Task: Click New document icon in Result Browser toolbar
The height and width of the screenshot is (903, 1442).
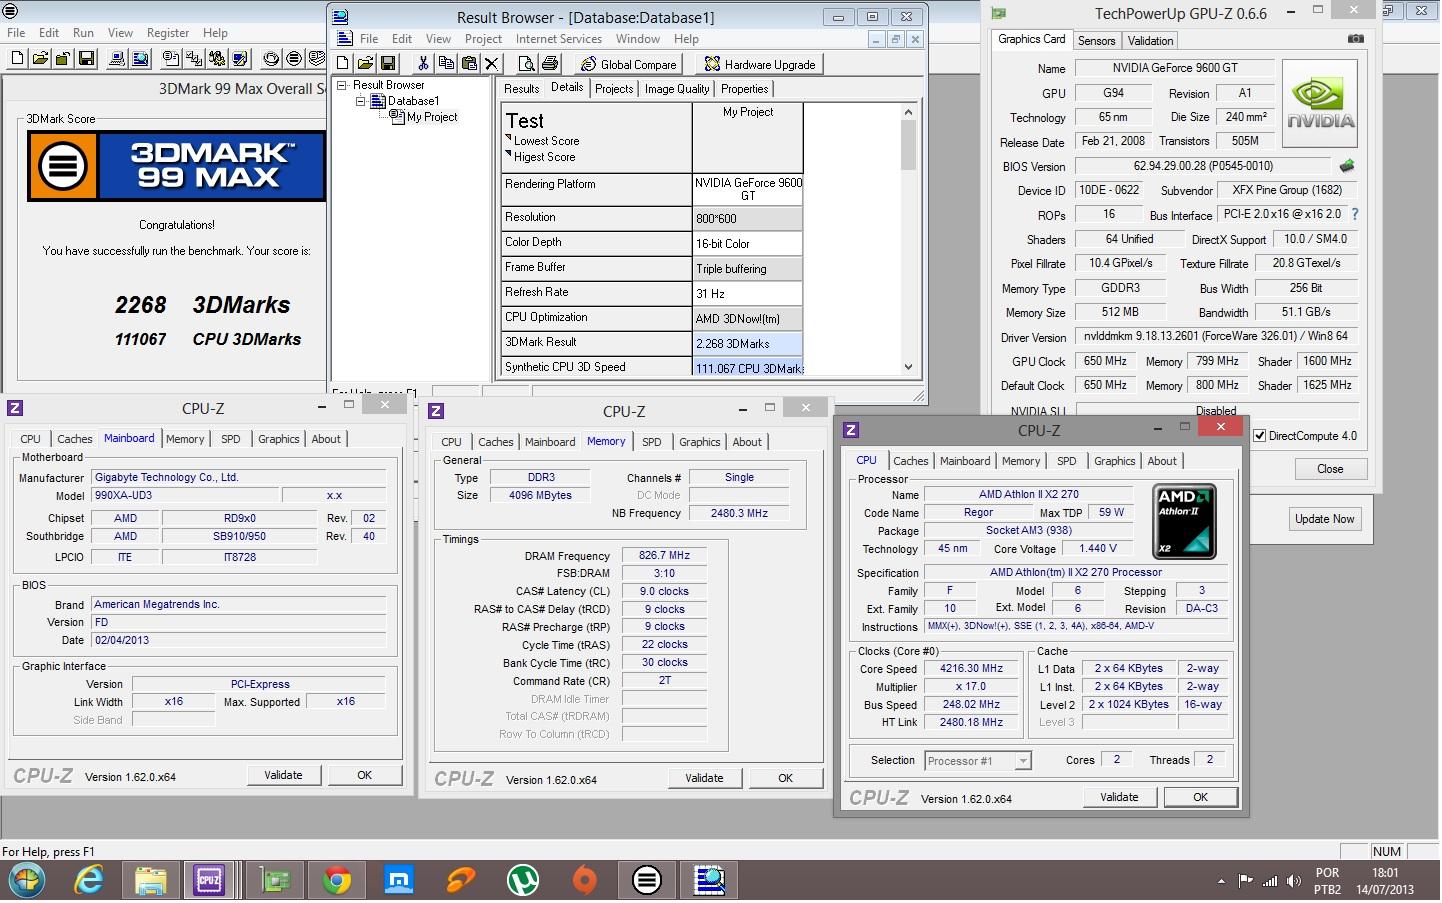Action: [343, 64]
